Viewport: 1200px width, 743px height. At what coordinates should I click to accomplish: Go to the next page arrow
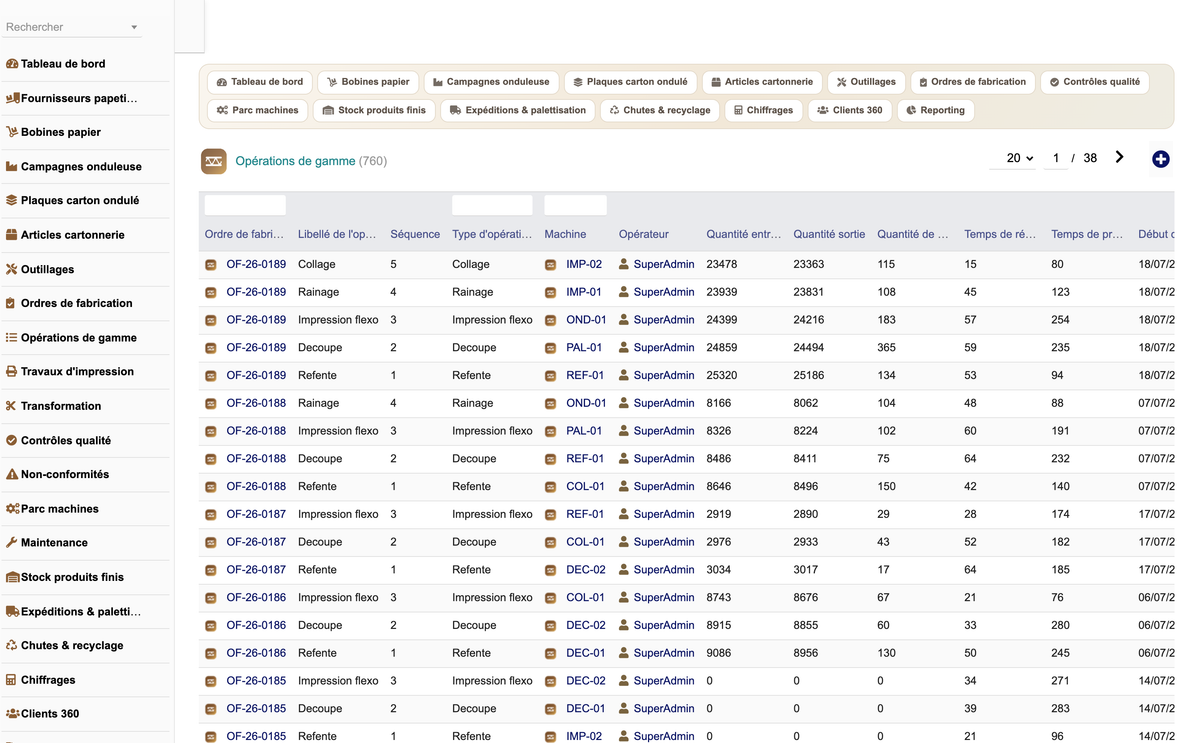(1119, 157)
